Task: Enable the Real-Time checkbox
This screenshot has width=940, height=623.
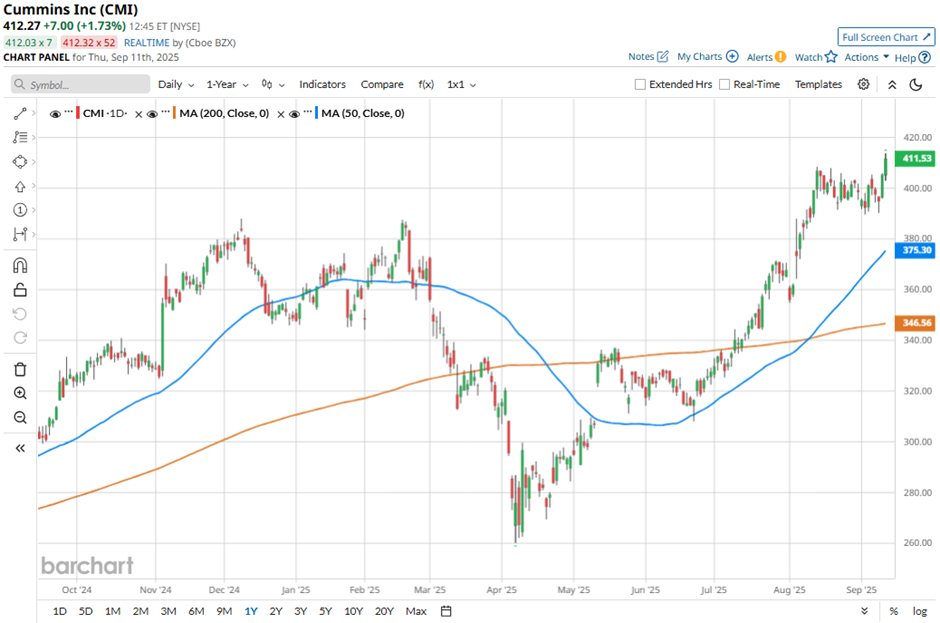Action: pos(724,85)
